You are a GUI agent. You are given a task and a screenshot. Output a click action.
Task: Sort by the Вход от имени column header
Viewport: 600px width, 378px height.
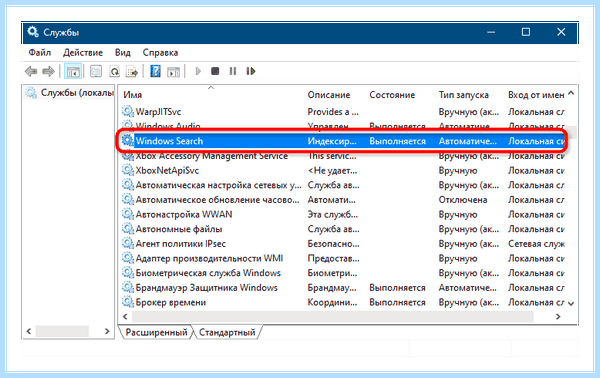coord(536,94)
